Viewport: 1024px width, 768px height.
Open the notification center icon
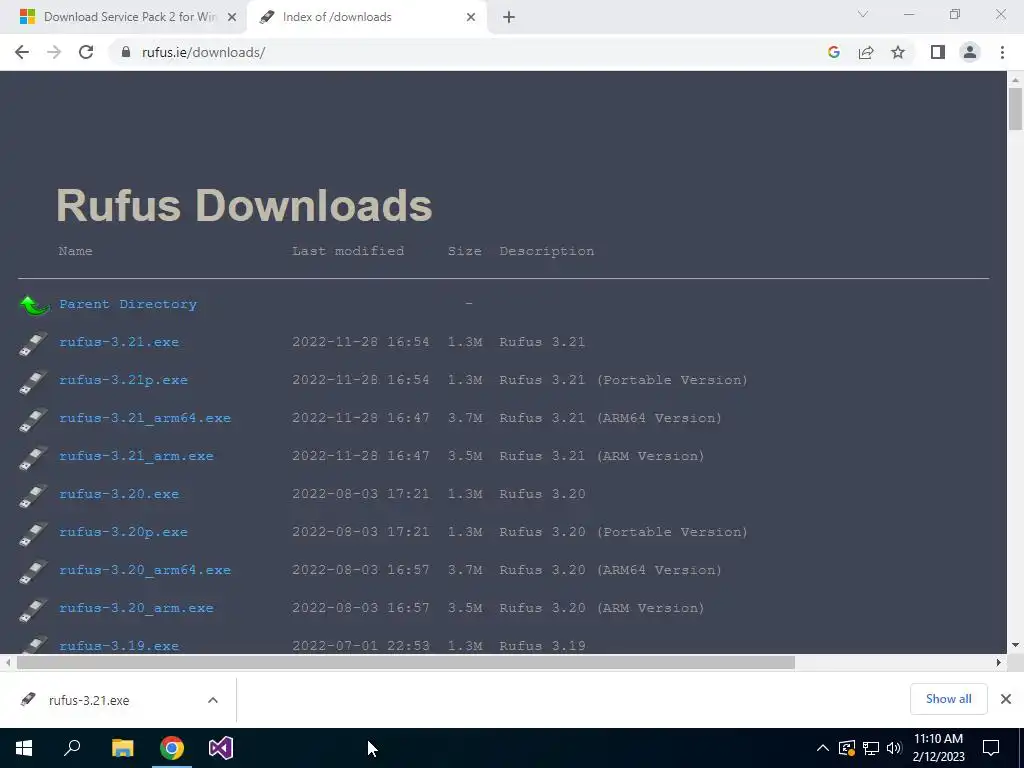tap(991, 748)
